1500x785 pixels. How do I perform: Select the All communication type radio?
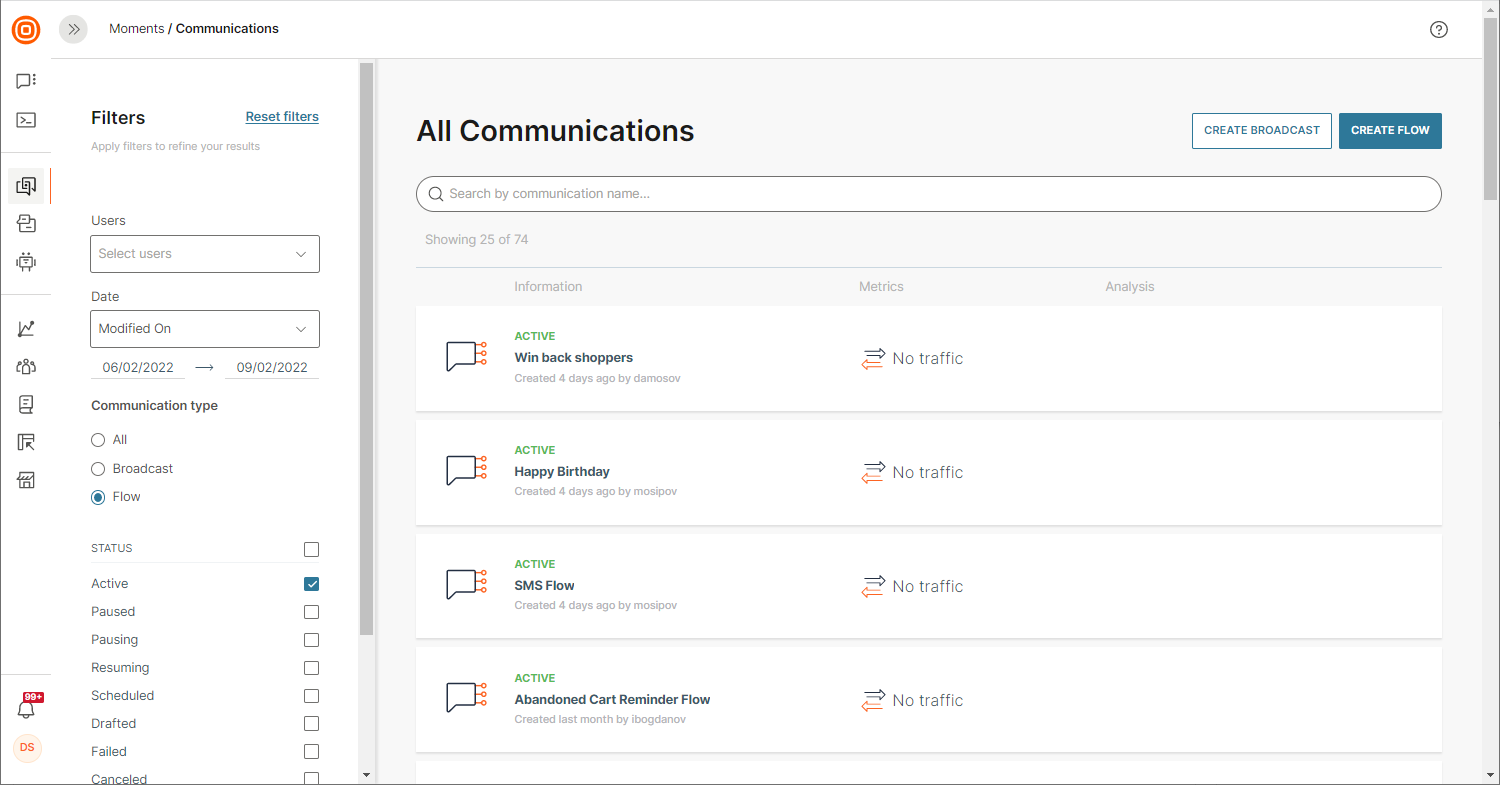[98, 440]
